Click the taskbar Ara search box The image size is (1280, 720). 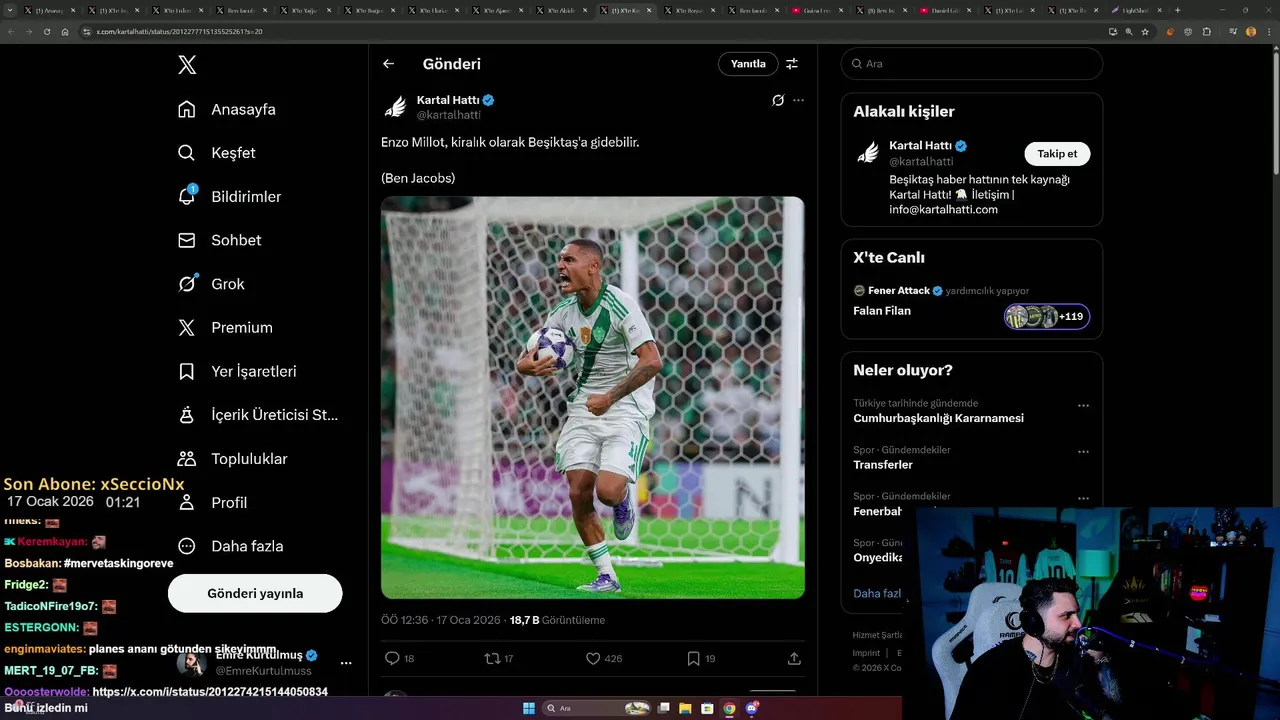click(x=597, y=708)
